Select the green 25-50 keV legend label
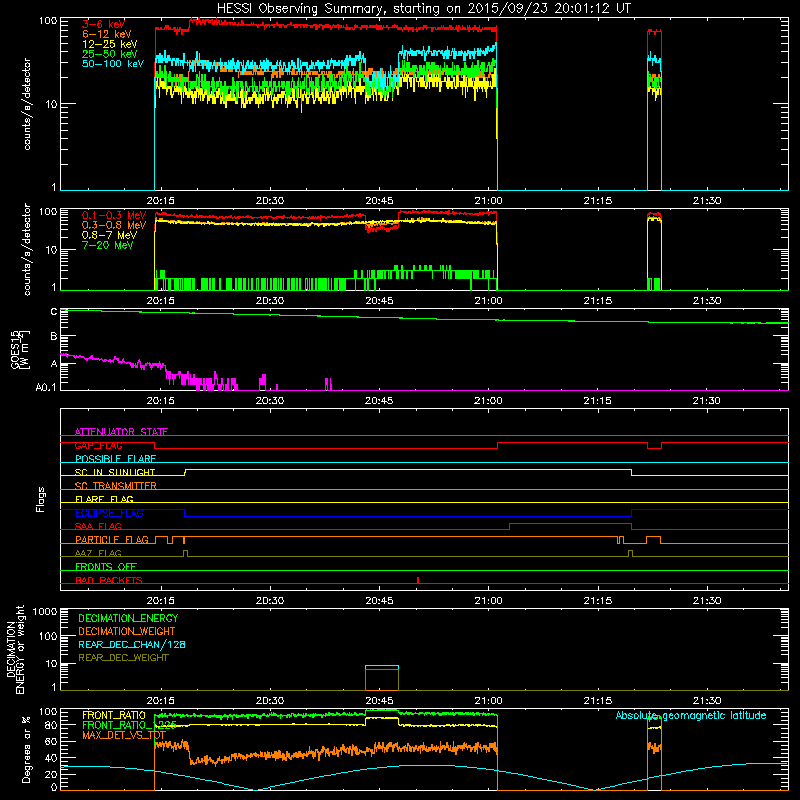 [x=110, y=54]
